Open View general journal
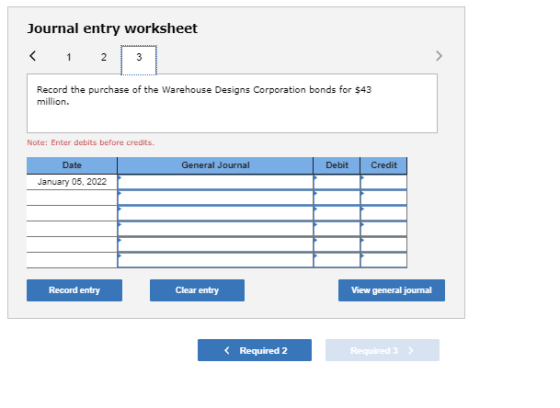This screenshot has height=408, width=560. pos(391,290)
